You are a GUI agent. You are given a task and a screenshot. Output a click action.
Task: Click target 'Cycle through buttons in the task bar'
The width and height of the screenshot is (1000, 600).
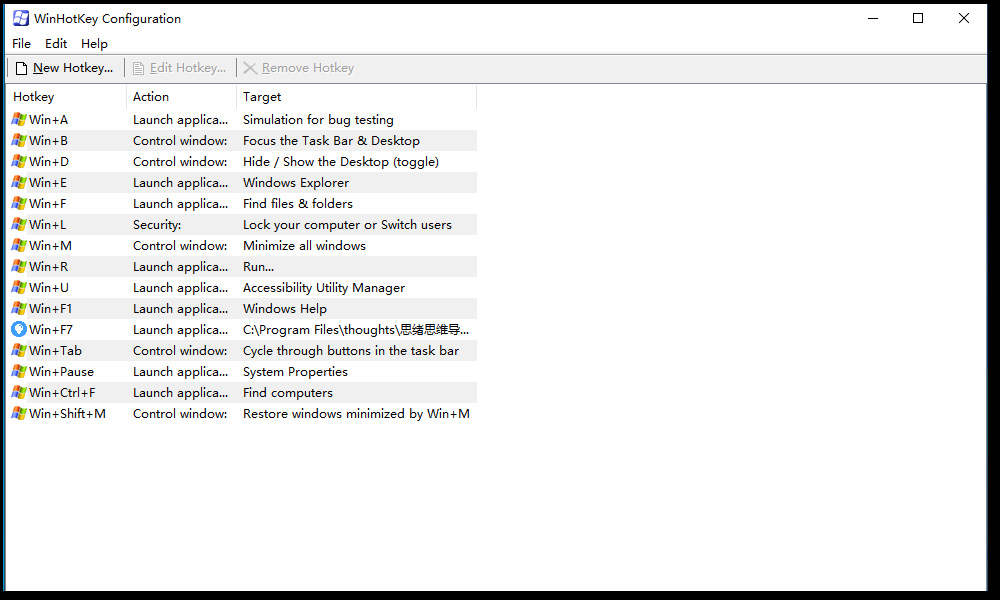click(351, 351)
